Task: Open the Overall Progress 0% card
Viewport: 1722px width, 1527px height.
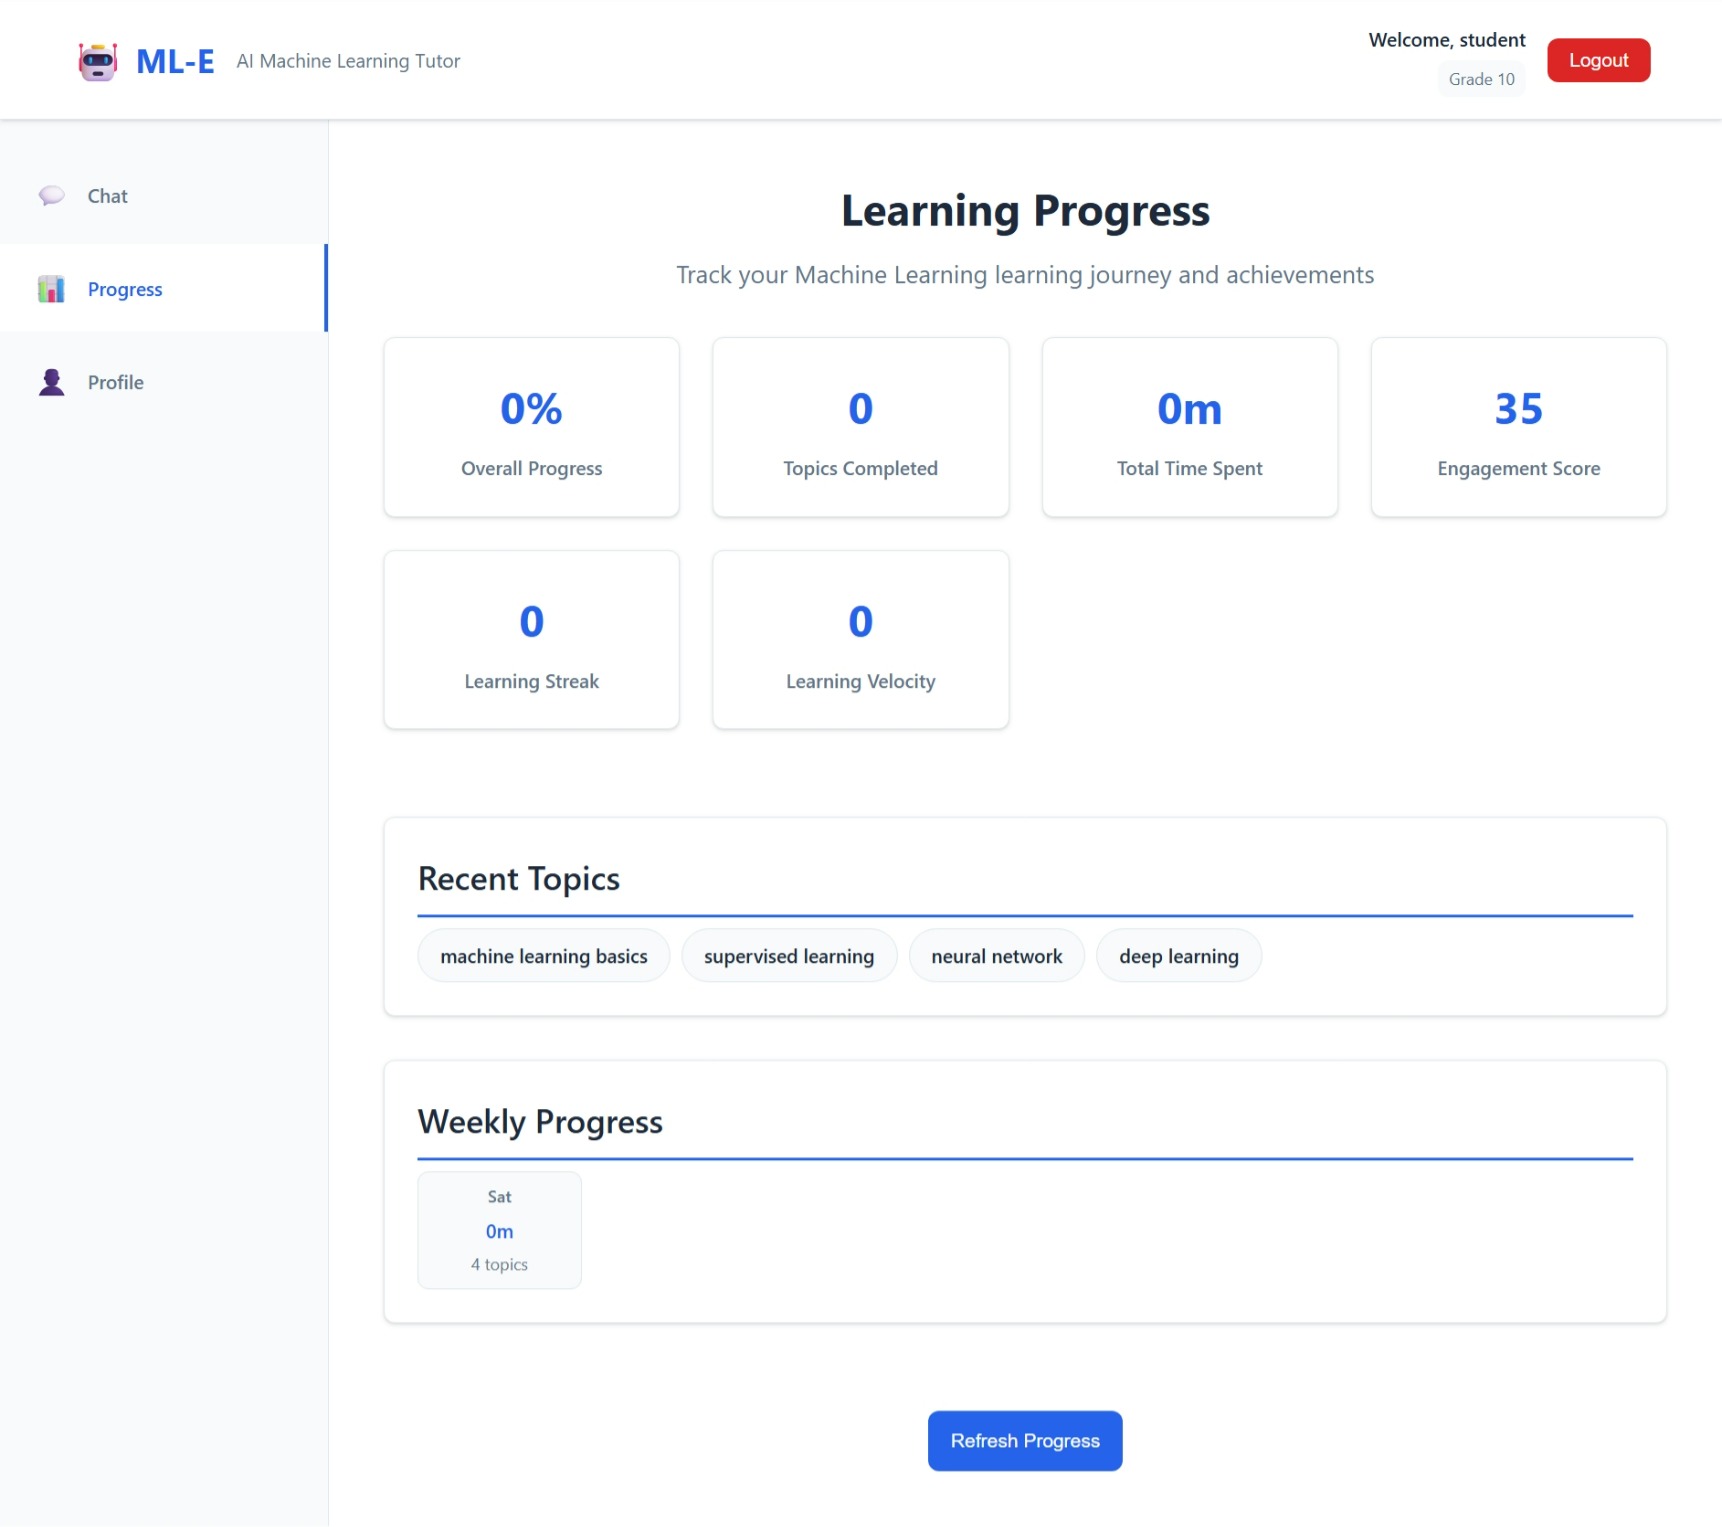Action: click(532, 427)
